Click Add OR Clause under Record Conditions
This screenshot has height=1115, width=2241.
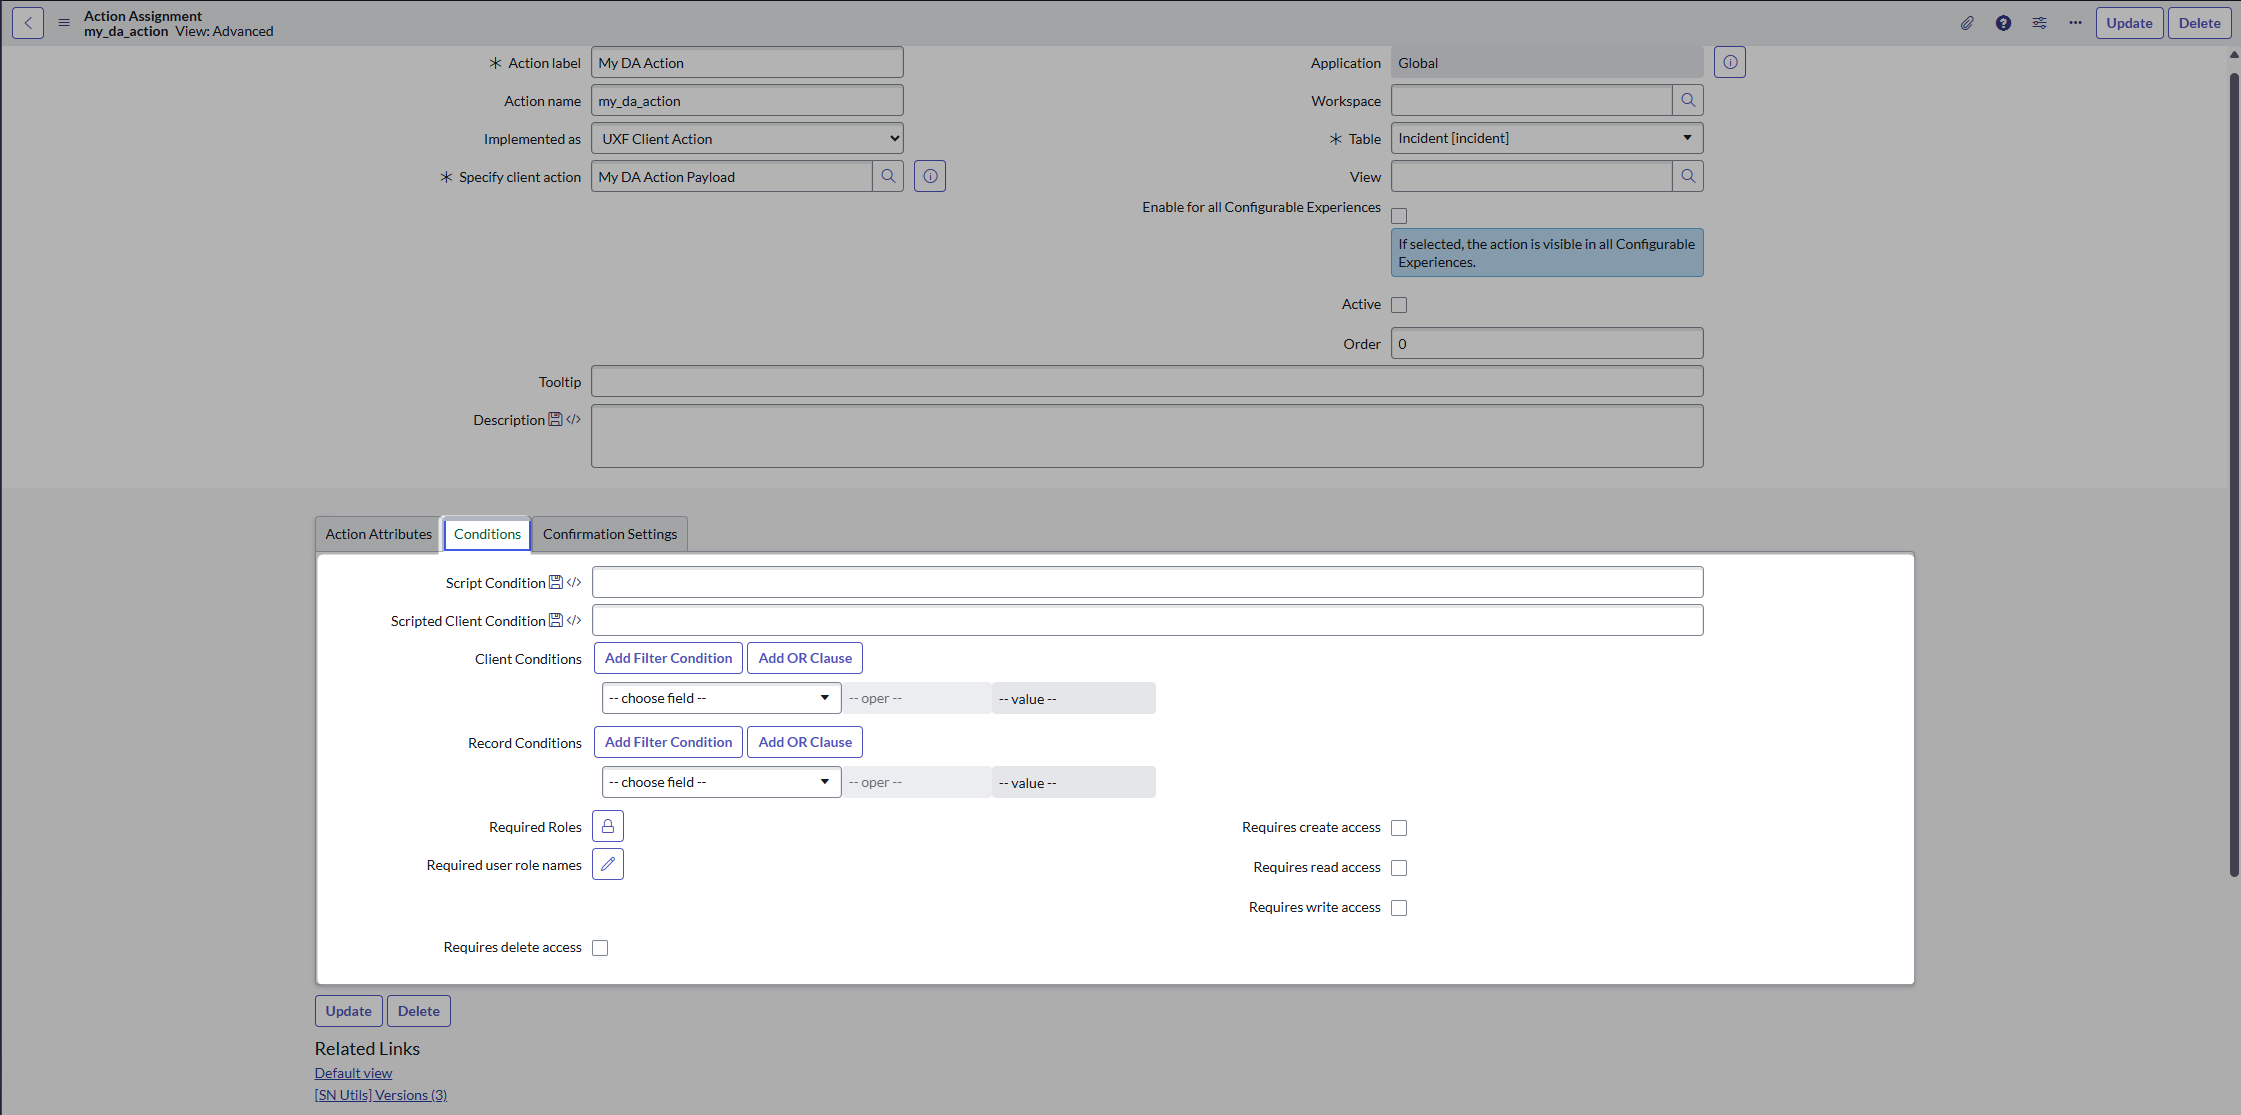[x=804, y=742]
